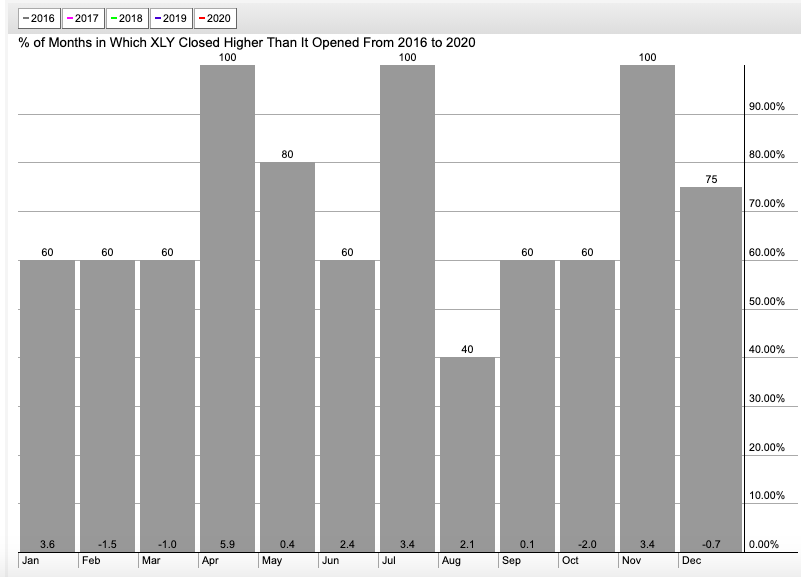Viewport: 801px width, 577px height.
Task: Select the April bar reaching 100
Action: click(227, 308)
